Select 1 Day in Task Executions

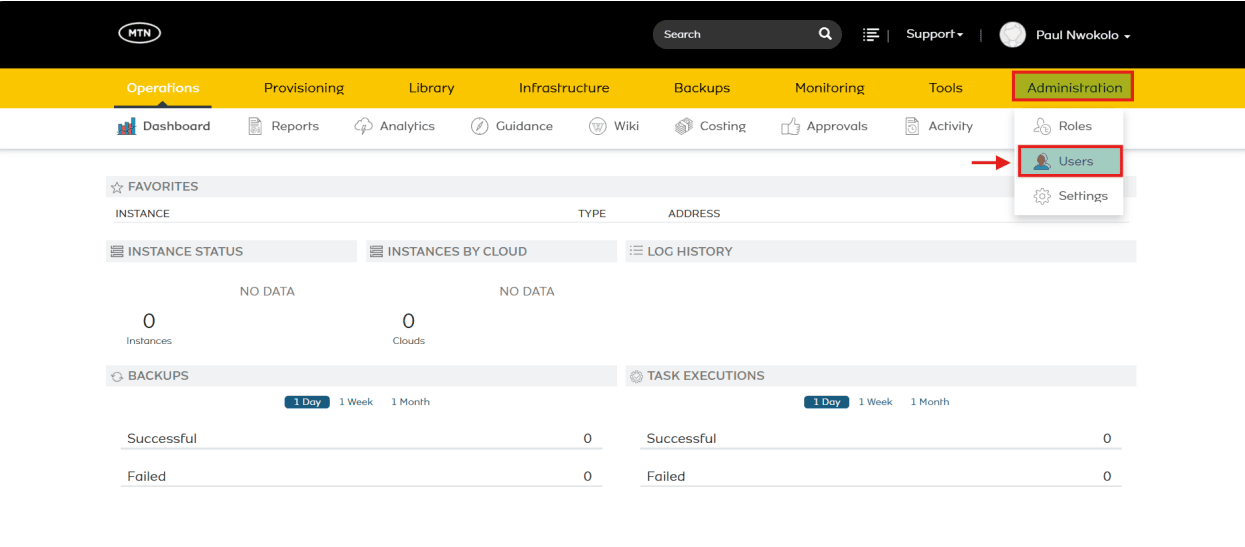827,402
